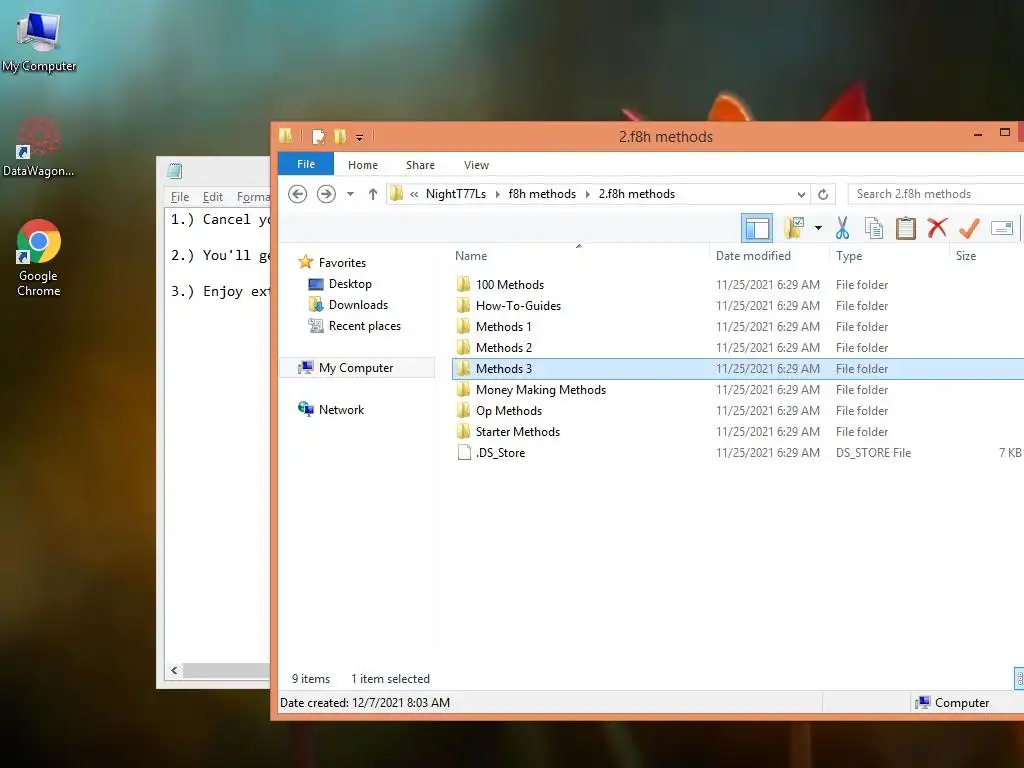Expand the arrow after f8h methods breadcrumb
1024x768 pixels.
[587, 194]
